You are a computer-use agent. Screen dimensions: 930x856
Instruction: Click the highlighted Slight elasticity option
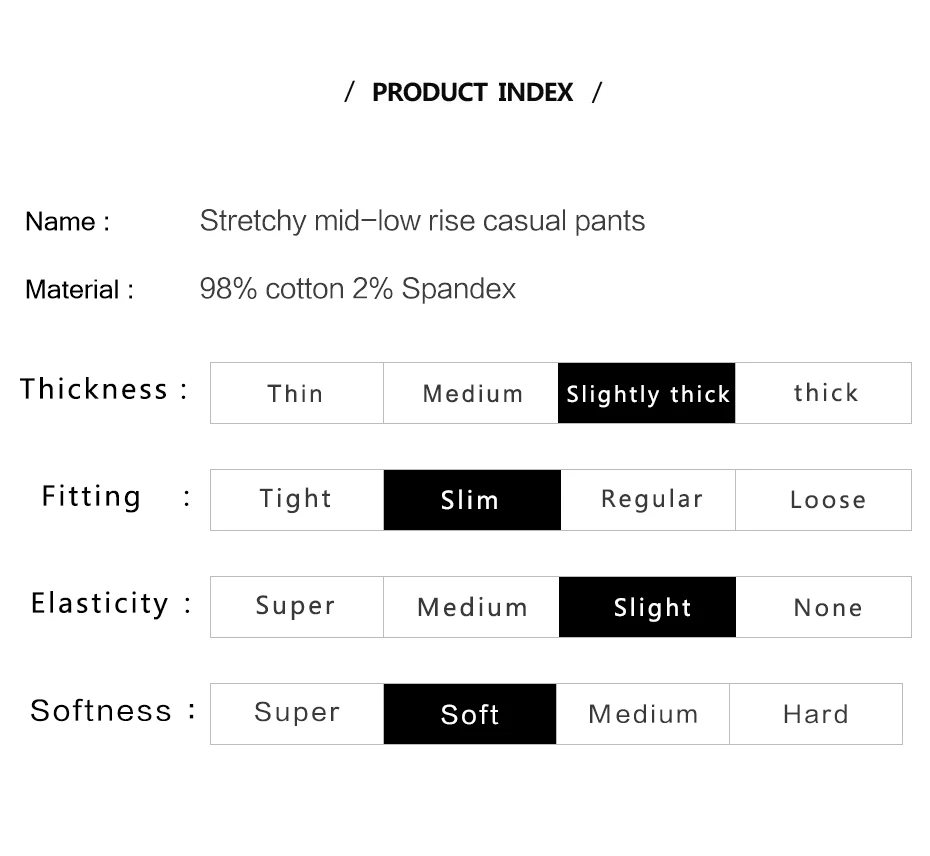pyautogui.click(x=648, y=606)
